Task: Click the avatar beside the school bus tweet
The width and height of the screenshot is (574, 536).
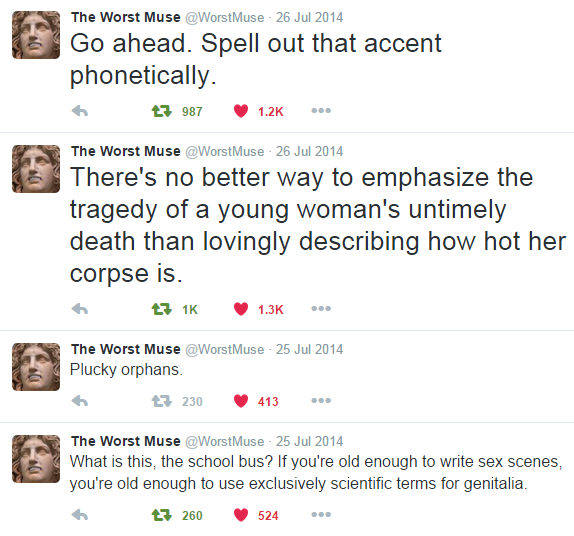Action: 36,459
